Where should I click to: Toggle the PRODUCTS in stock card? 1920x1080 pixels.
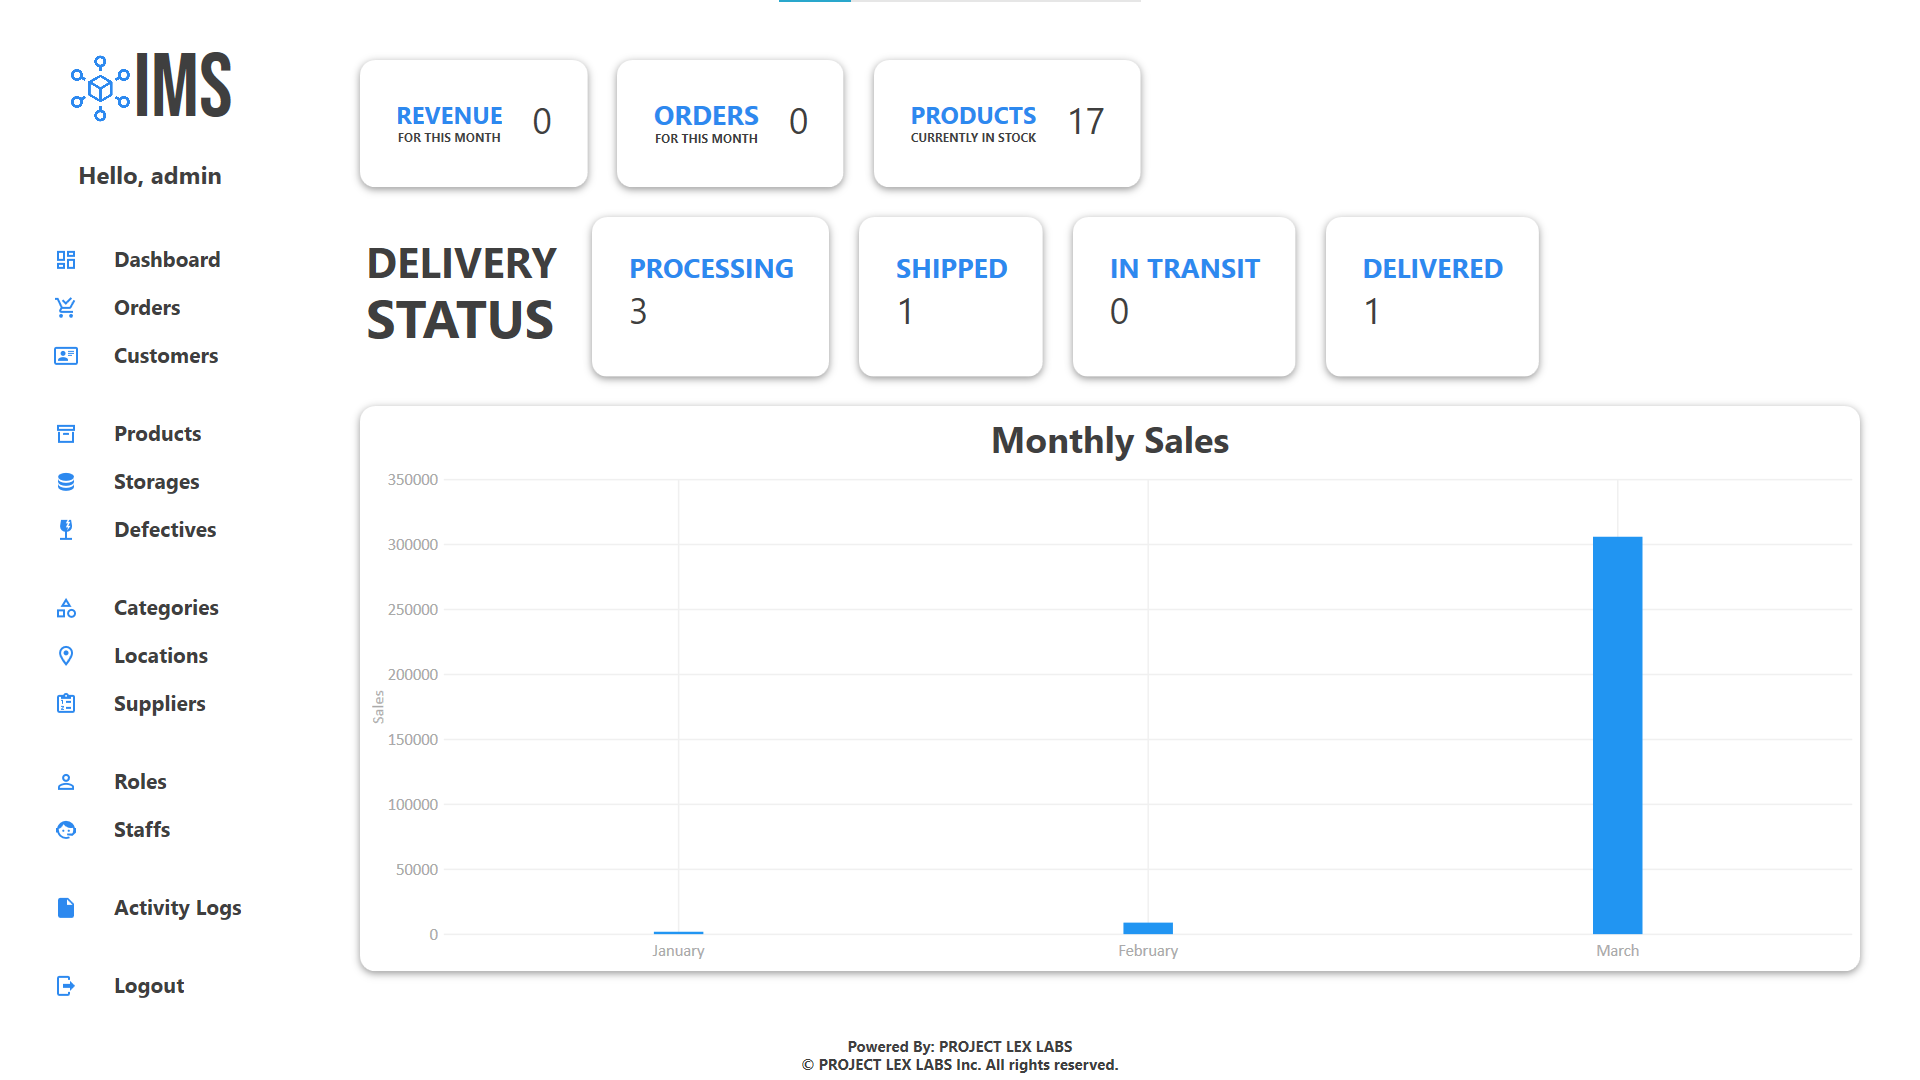[x=1006, y=121]
